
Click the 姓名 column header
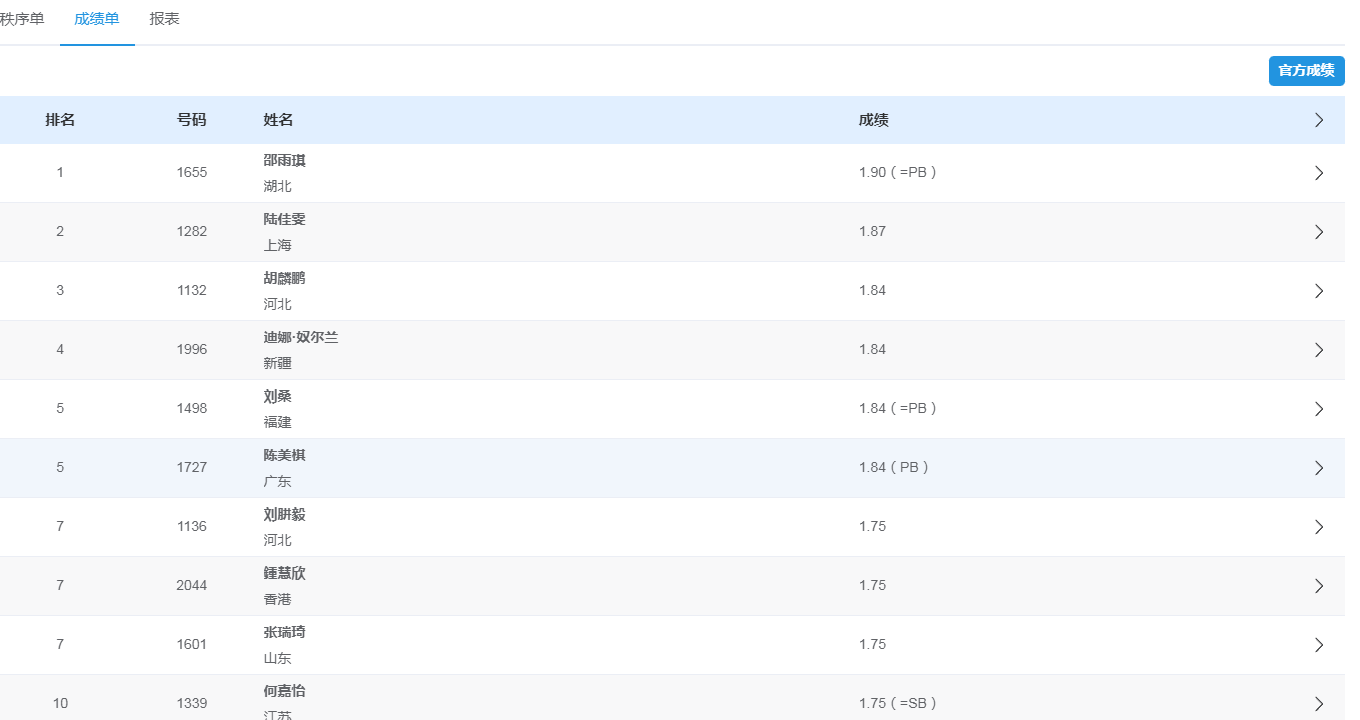pyautogui.click(x=278, y=120)
